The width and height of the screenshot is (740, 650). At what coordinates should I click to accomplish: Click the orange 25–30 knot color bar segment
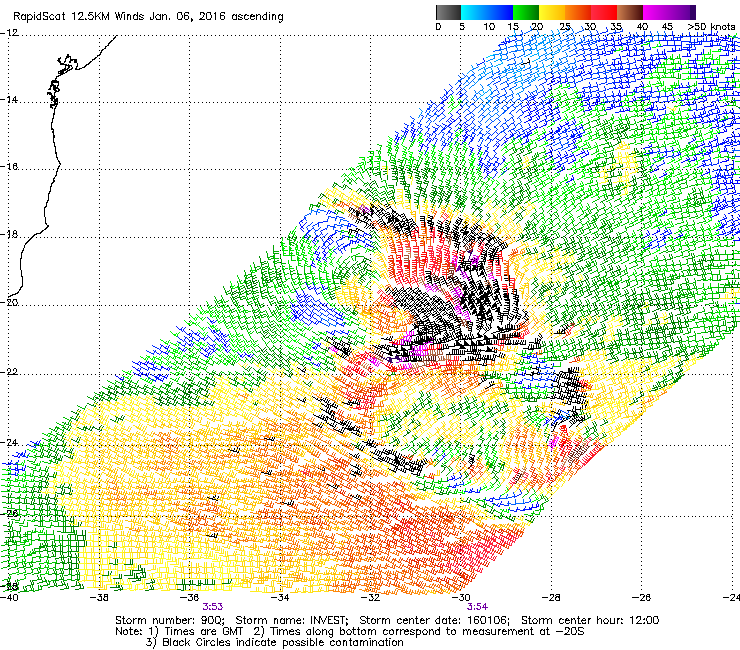pos(578,12)
